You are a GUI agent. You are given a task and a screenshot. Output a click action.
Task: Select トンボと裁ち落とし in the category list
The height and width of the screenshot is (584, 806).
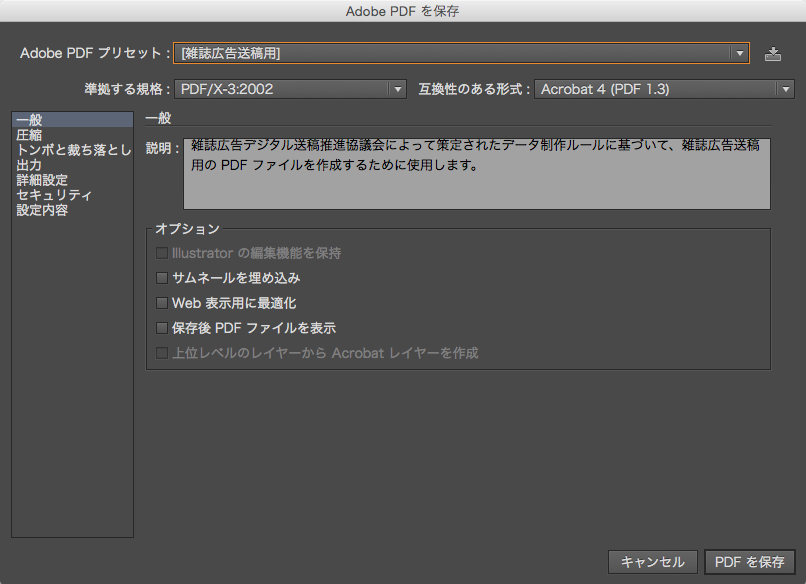click(72, 150)
